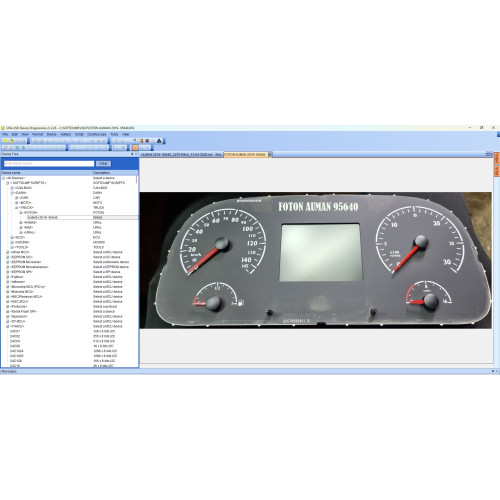
Task: Expand the <CAR> tree node
Action: 17,198
